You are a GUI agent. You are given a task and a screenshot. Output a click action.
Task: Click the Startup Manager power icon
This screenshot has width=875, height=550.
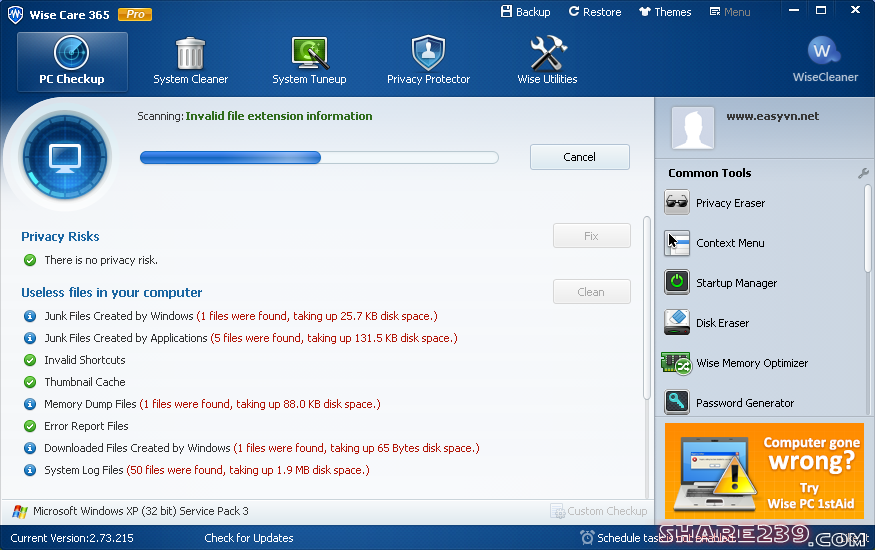coord(677,282)
